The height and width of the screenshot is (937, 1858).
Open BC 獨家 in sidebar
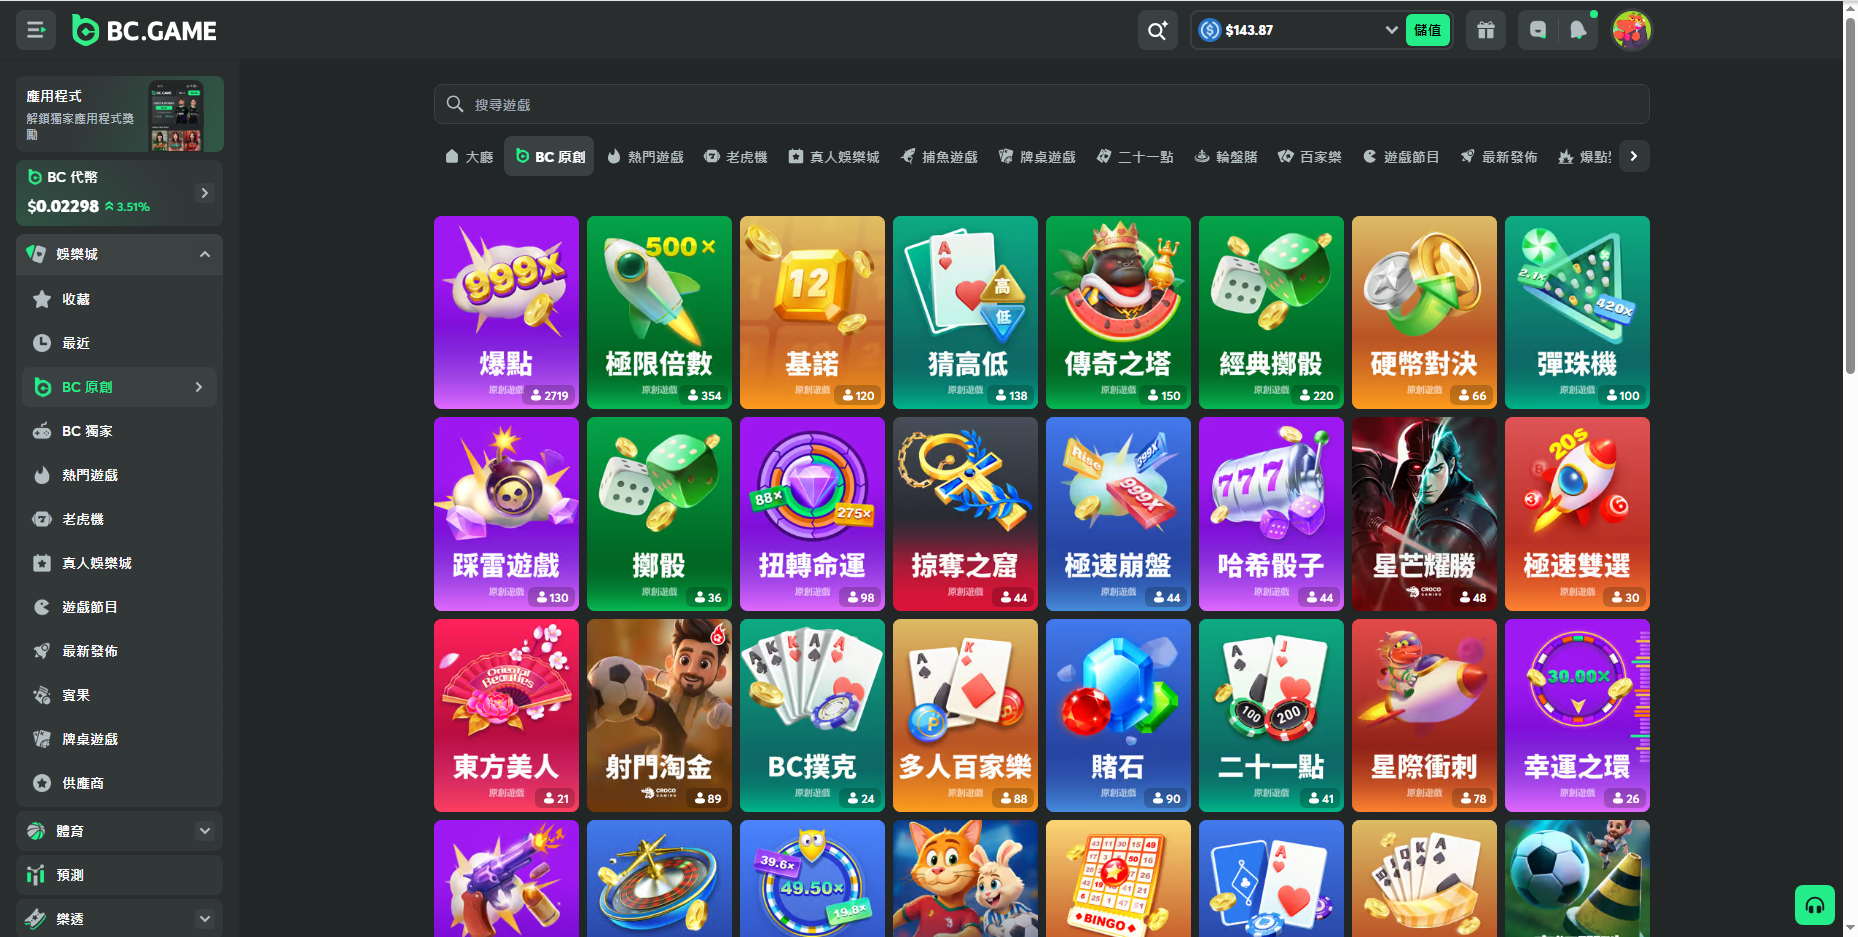(x=120, y=431)
